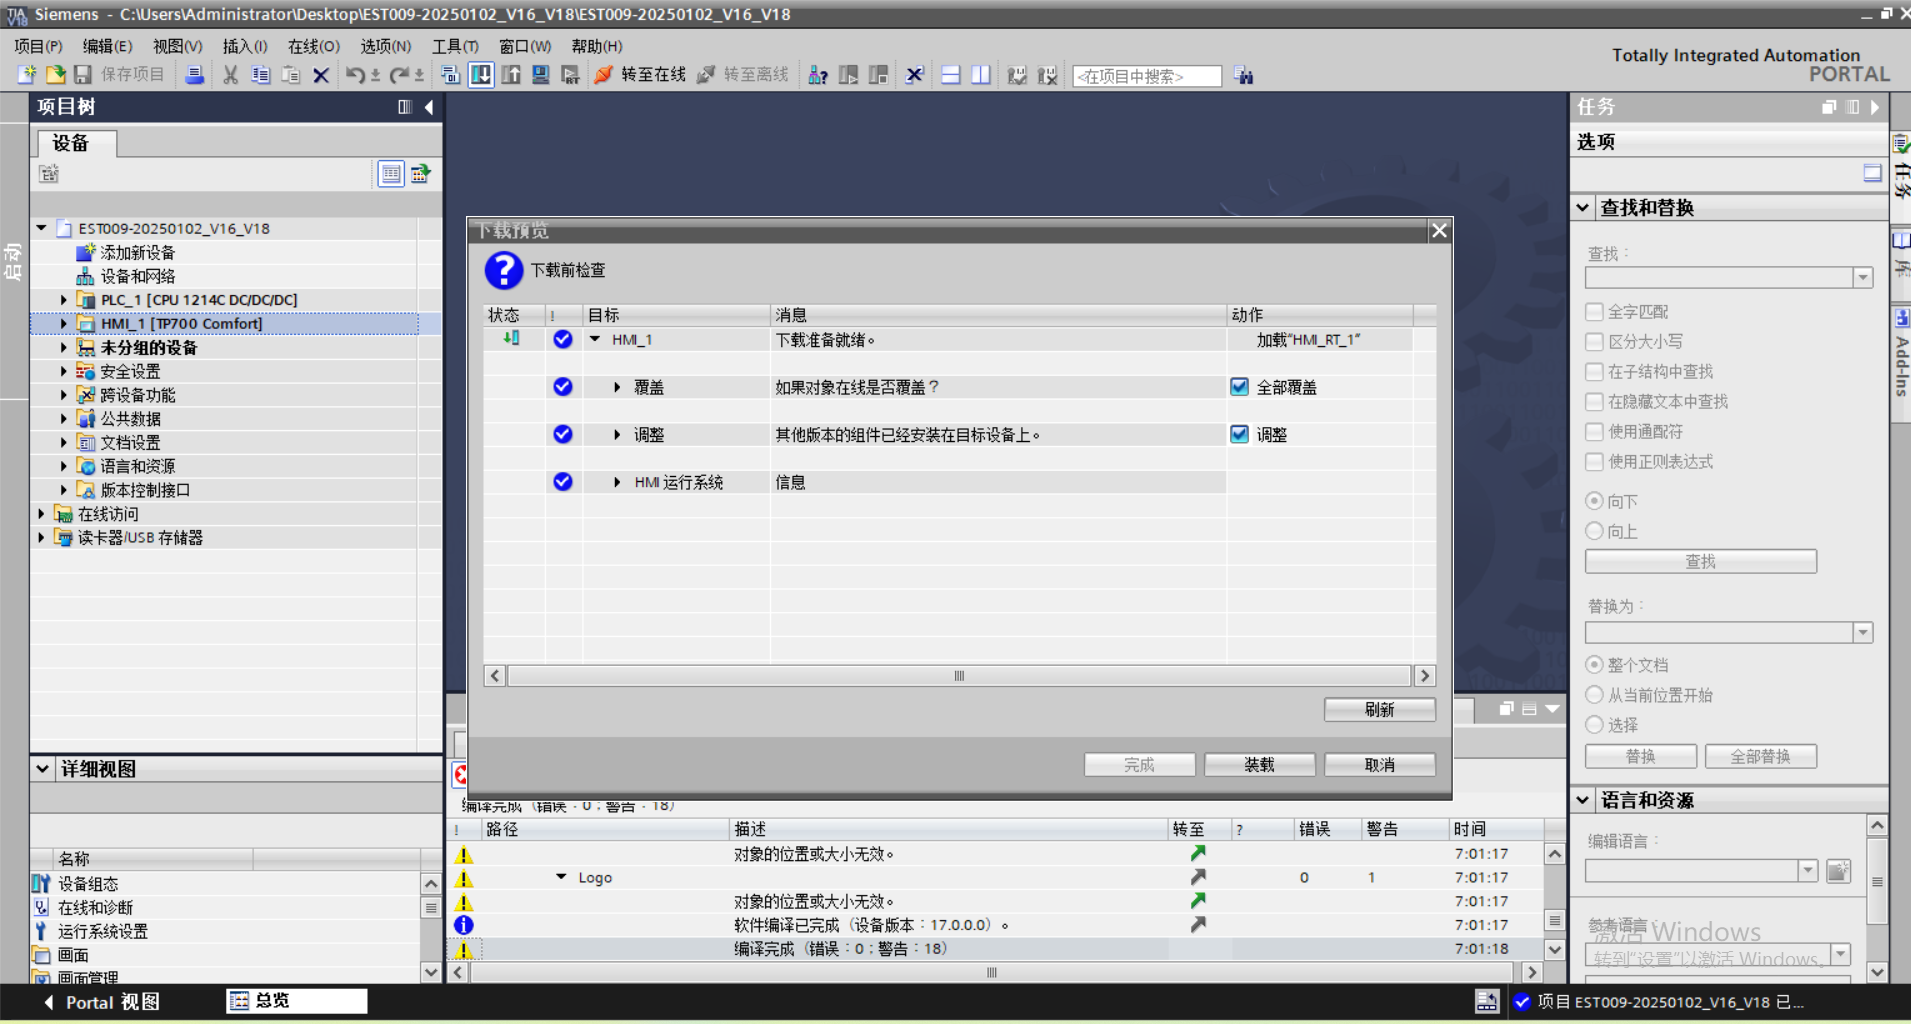Open the Find text dropdown
The height and width of the screenshot is (1024, 1911).
coord(1862,278)
